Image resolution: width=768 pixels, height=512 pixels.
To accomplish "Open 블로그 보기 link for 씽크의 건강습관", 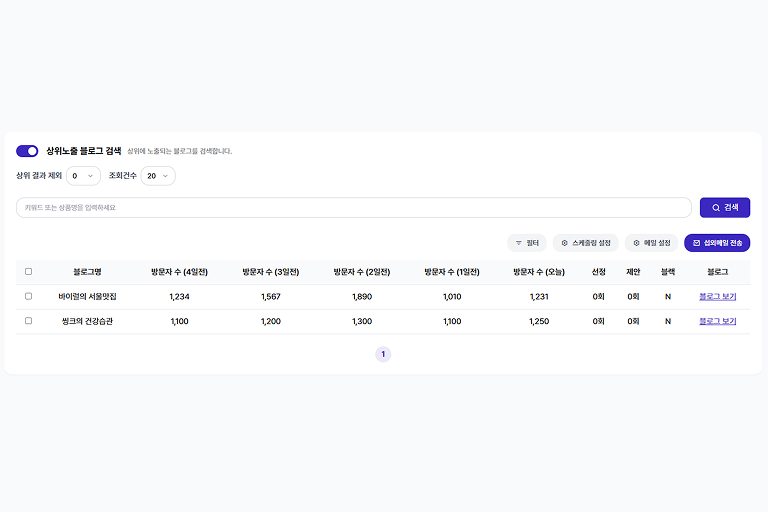I will (718, 321).
